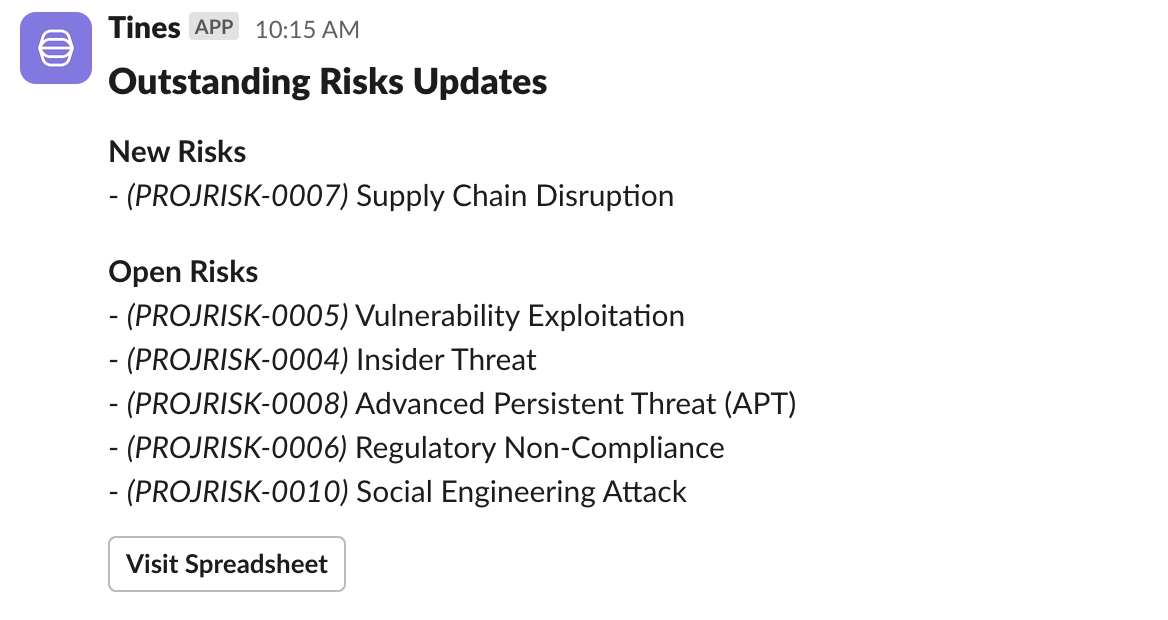
Task: Open the 10:15 AM message timestamp
Action: [x=307, y=30]
